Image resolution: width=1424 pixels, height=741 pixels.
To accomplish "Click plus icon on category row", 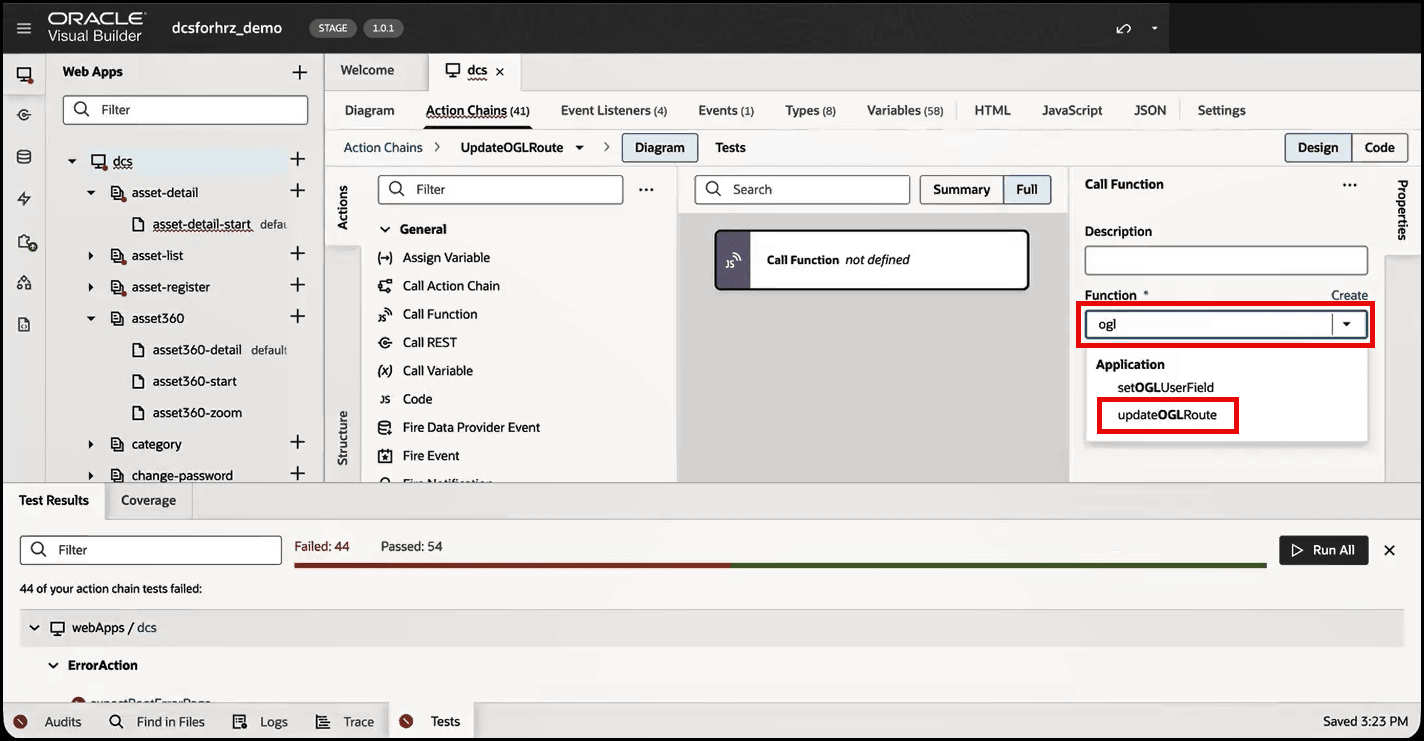I will pos(297,443).
